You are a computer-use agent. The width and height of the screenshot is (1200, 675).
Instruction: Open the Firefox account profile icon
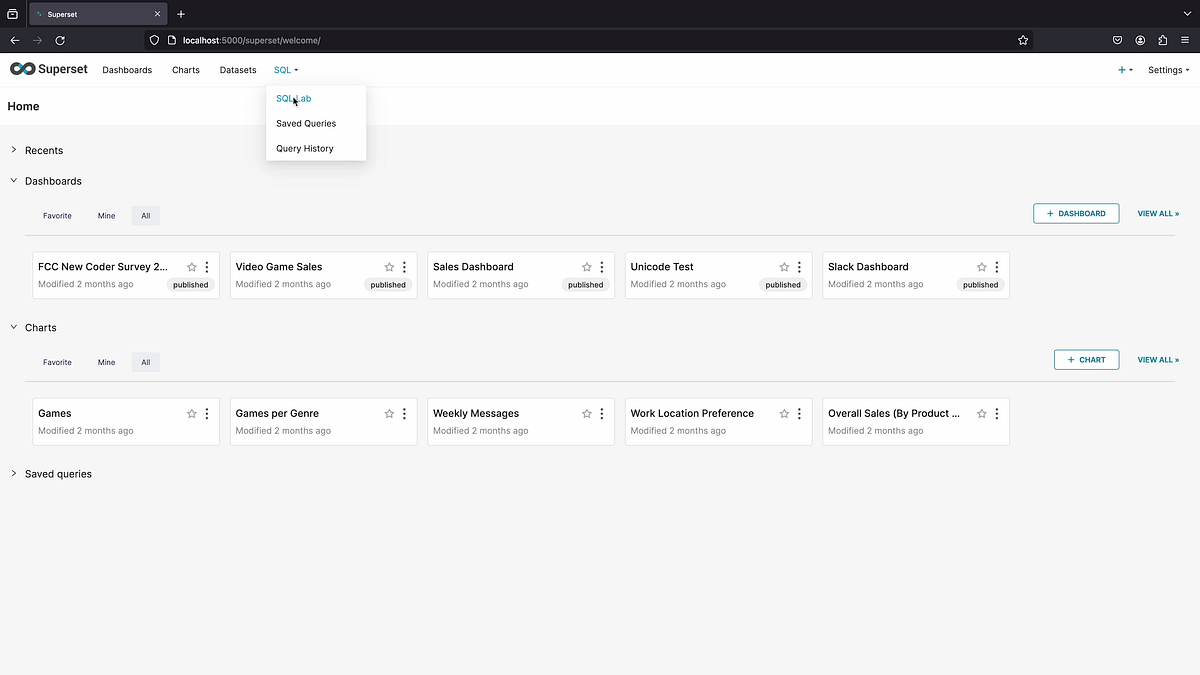[1140, 40]
